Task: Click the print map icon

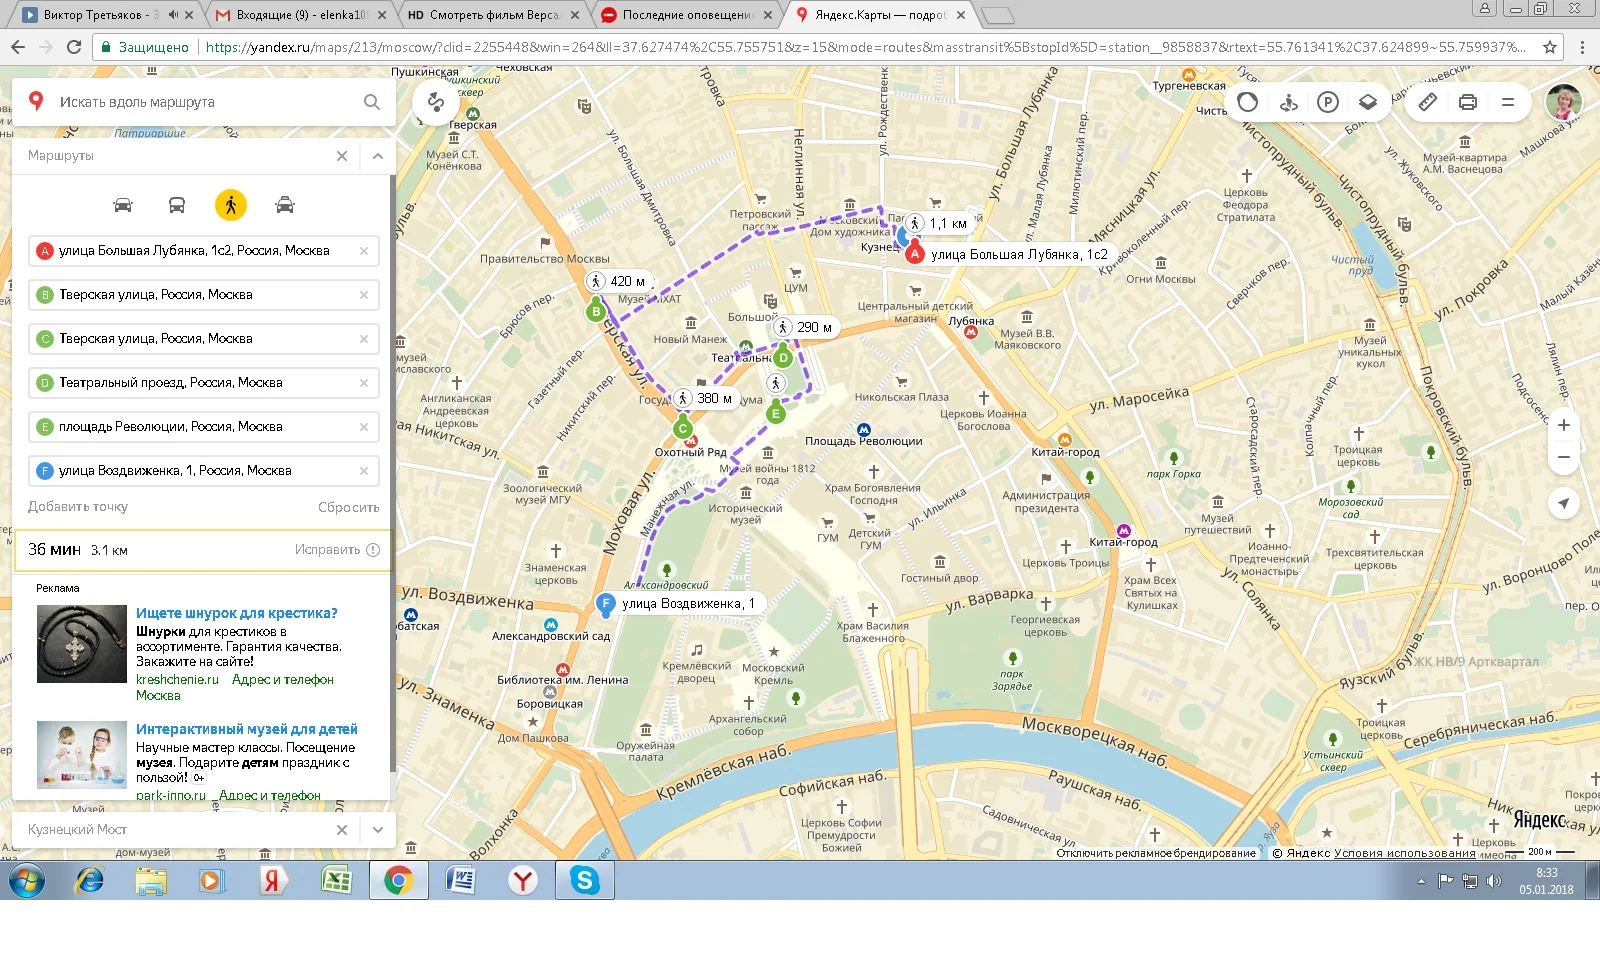Action: coord(1468,102)
